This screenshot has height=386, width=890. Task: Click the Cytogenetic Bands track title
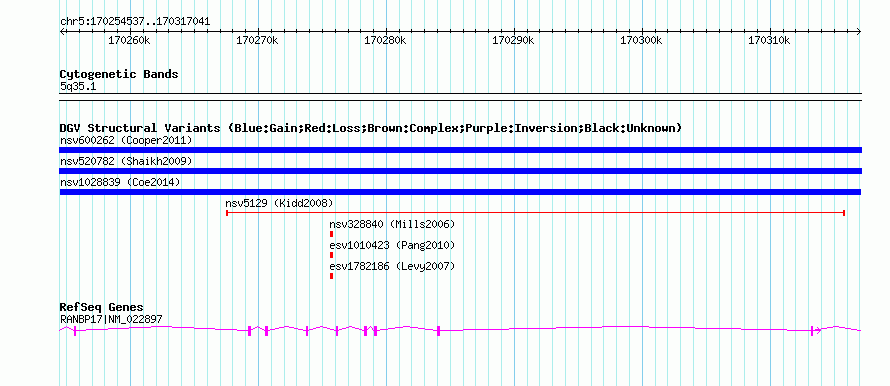tap(119, 74)
